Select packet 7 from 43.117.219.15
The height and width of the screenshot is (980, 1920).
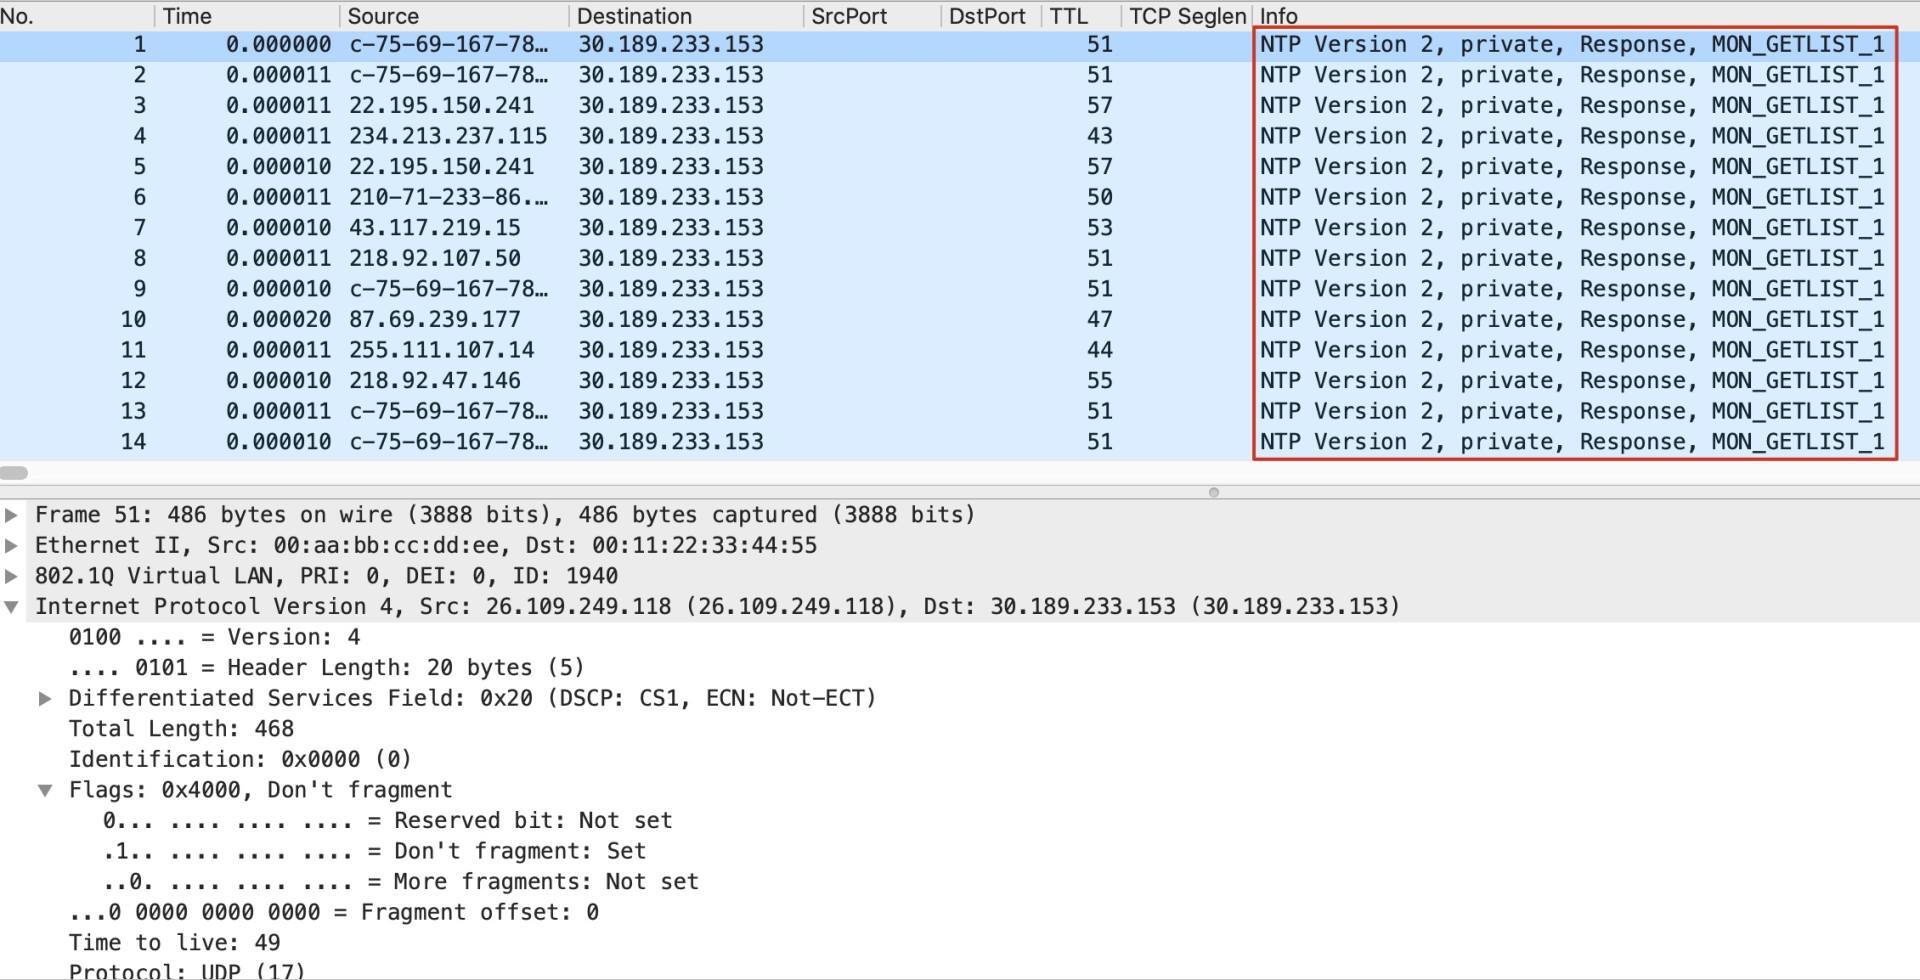pyautogui.click(x=434, y=228)
